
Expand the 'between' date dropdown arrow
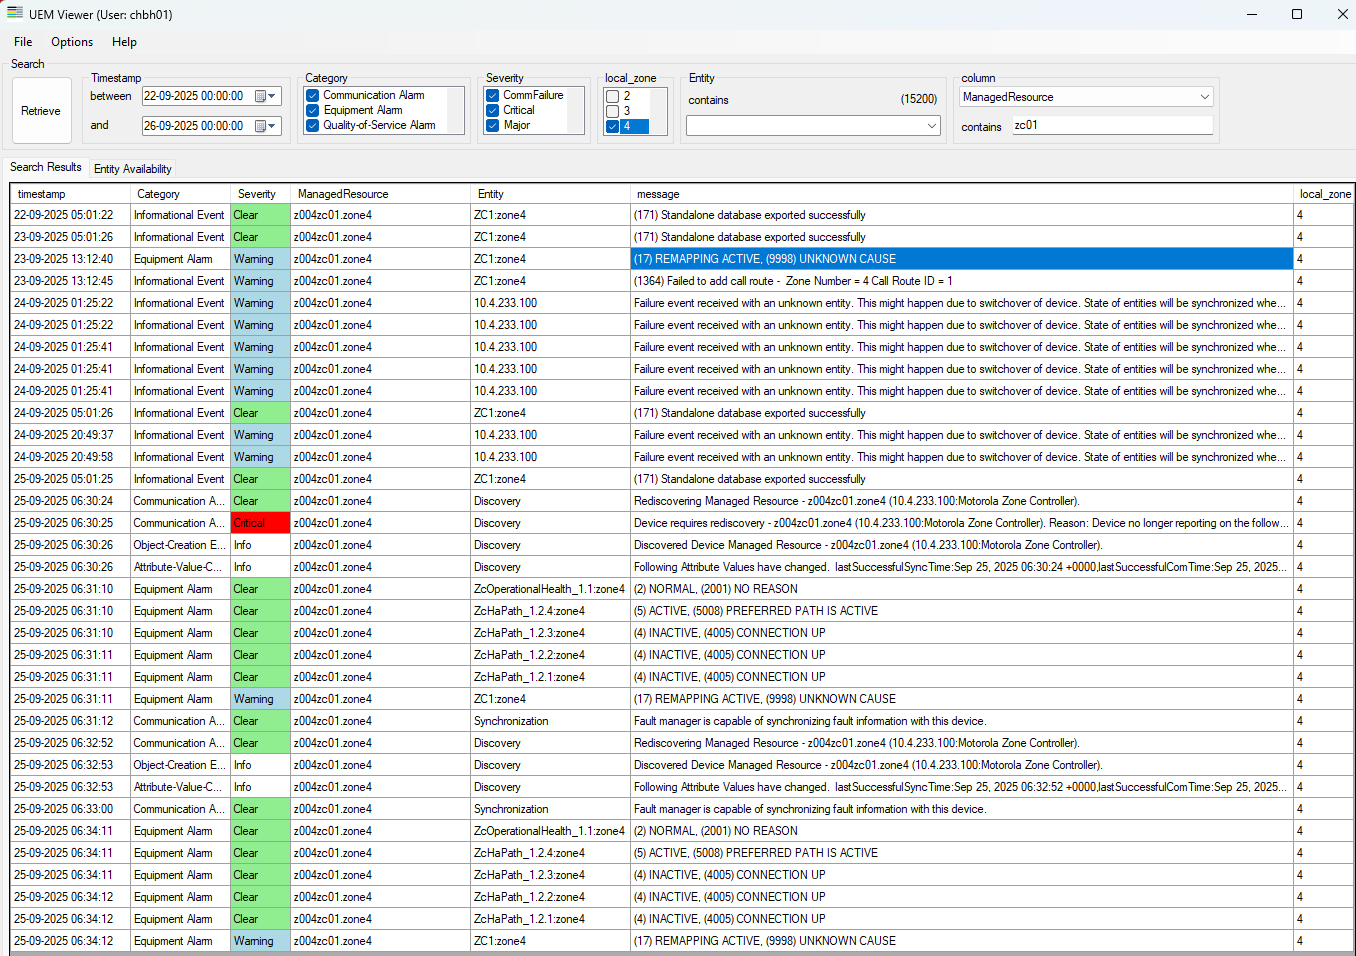pyautogui.click(x=273, y=96)
